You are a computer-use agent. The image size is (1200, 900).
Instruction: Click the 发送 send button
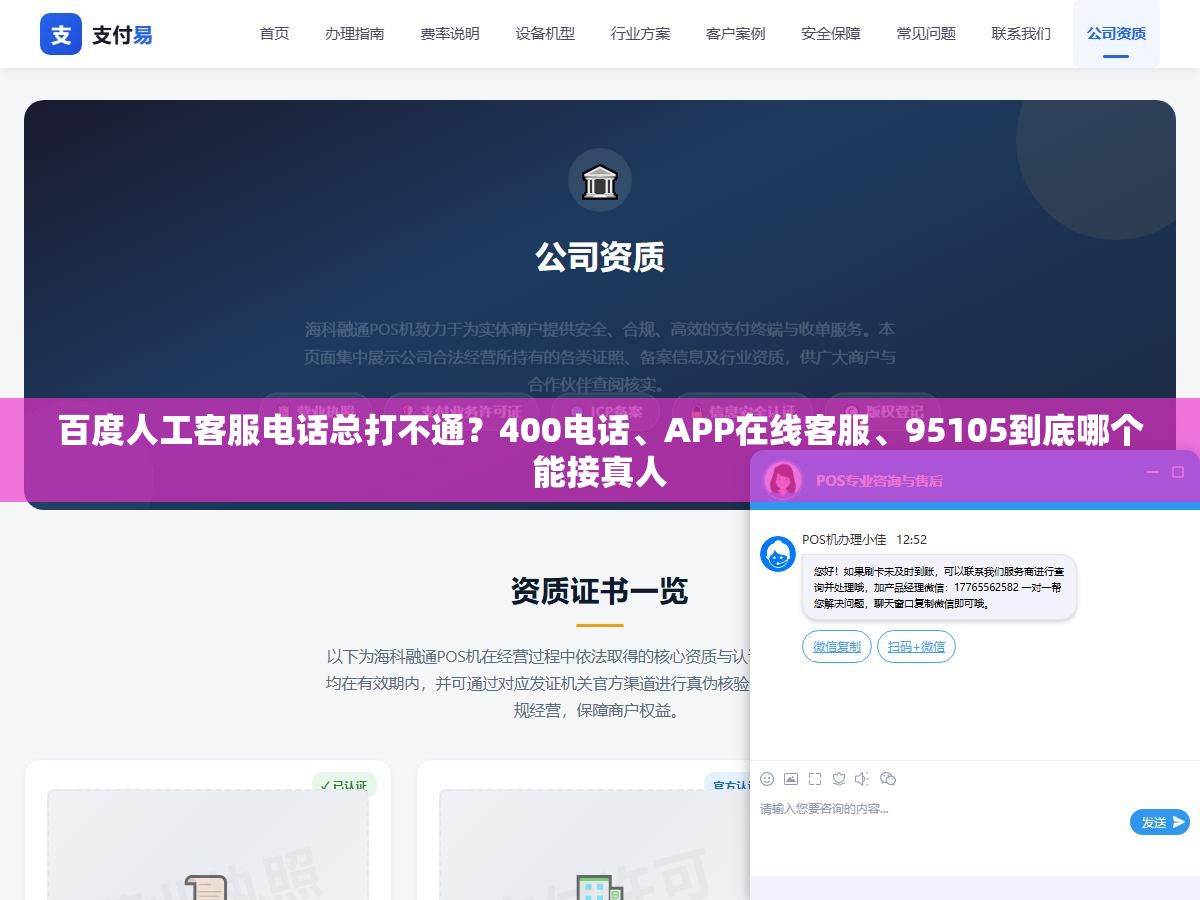[1160, 822]
